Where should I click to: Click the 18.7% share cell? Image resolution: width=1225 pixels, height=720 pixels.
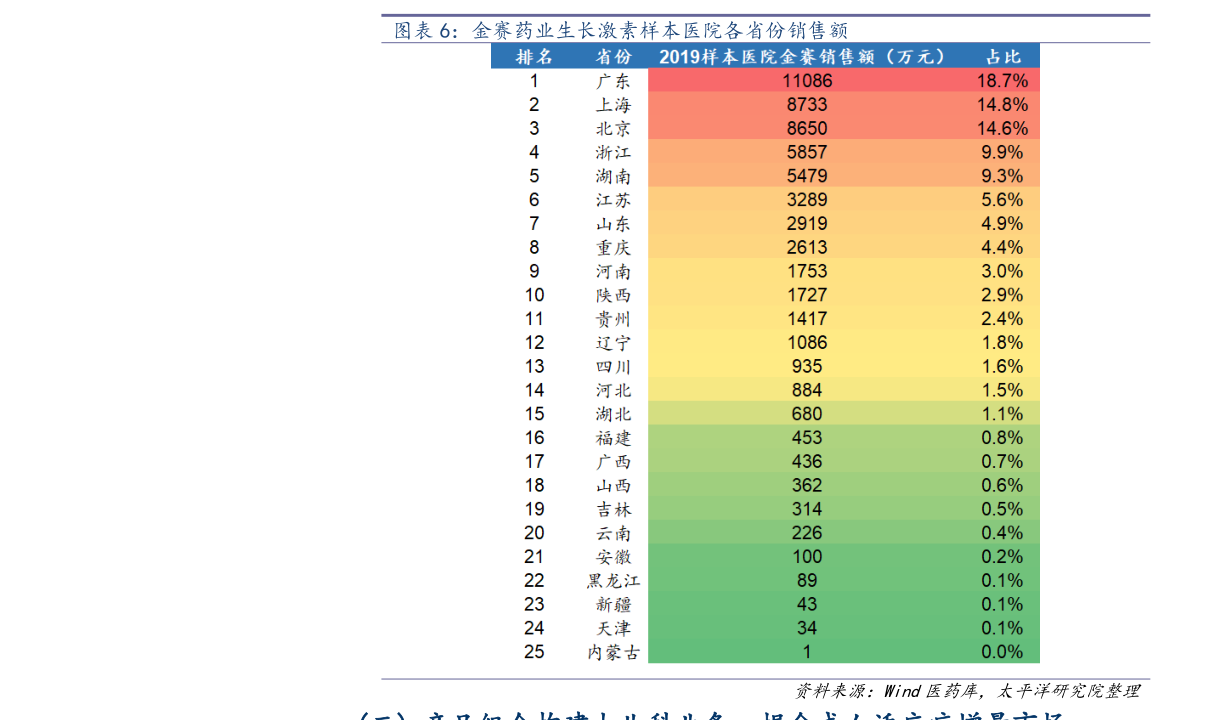tap(1002, 81)
